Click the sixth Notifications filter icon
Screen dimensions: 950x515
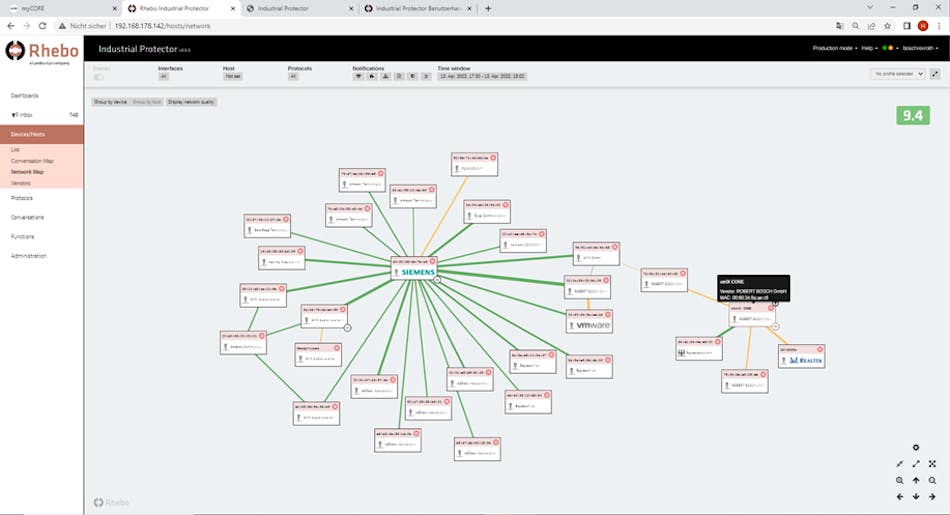(426, 76)
